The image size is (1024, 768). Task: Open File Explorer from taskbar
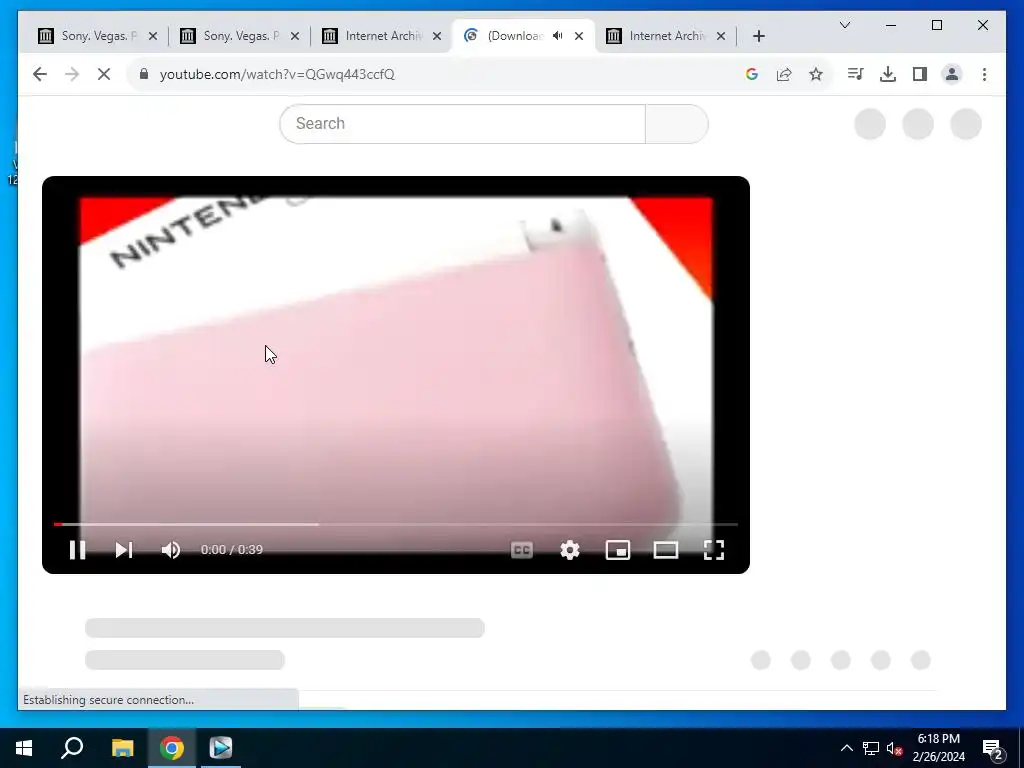pyautogui.click(x=122, y=748)
